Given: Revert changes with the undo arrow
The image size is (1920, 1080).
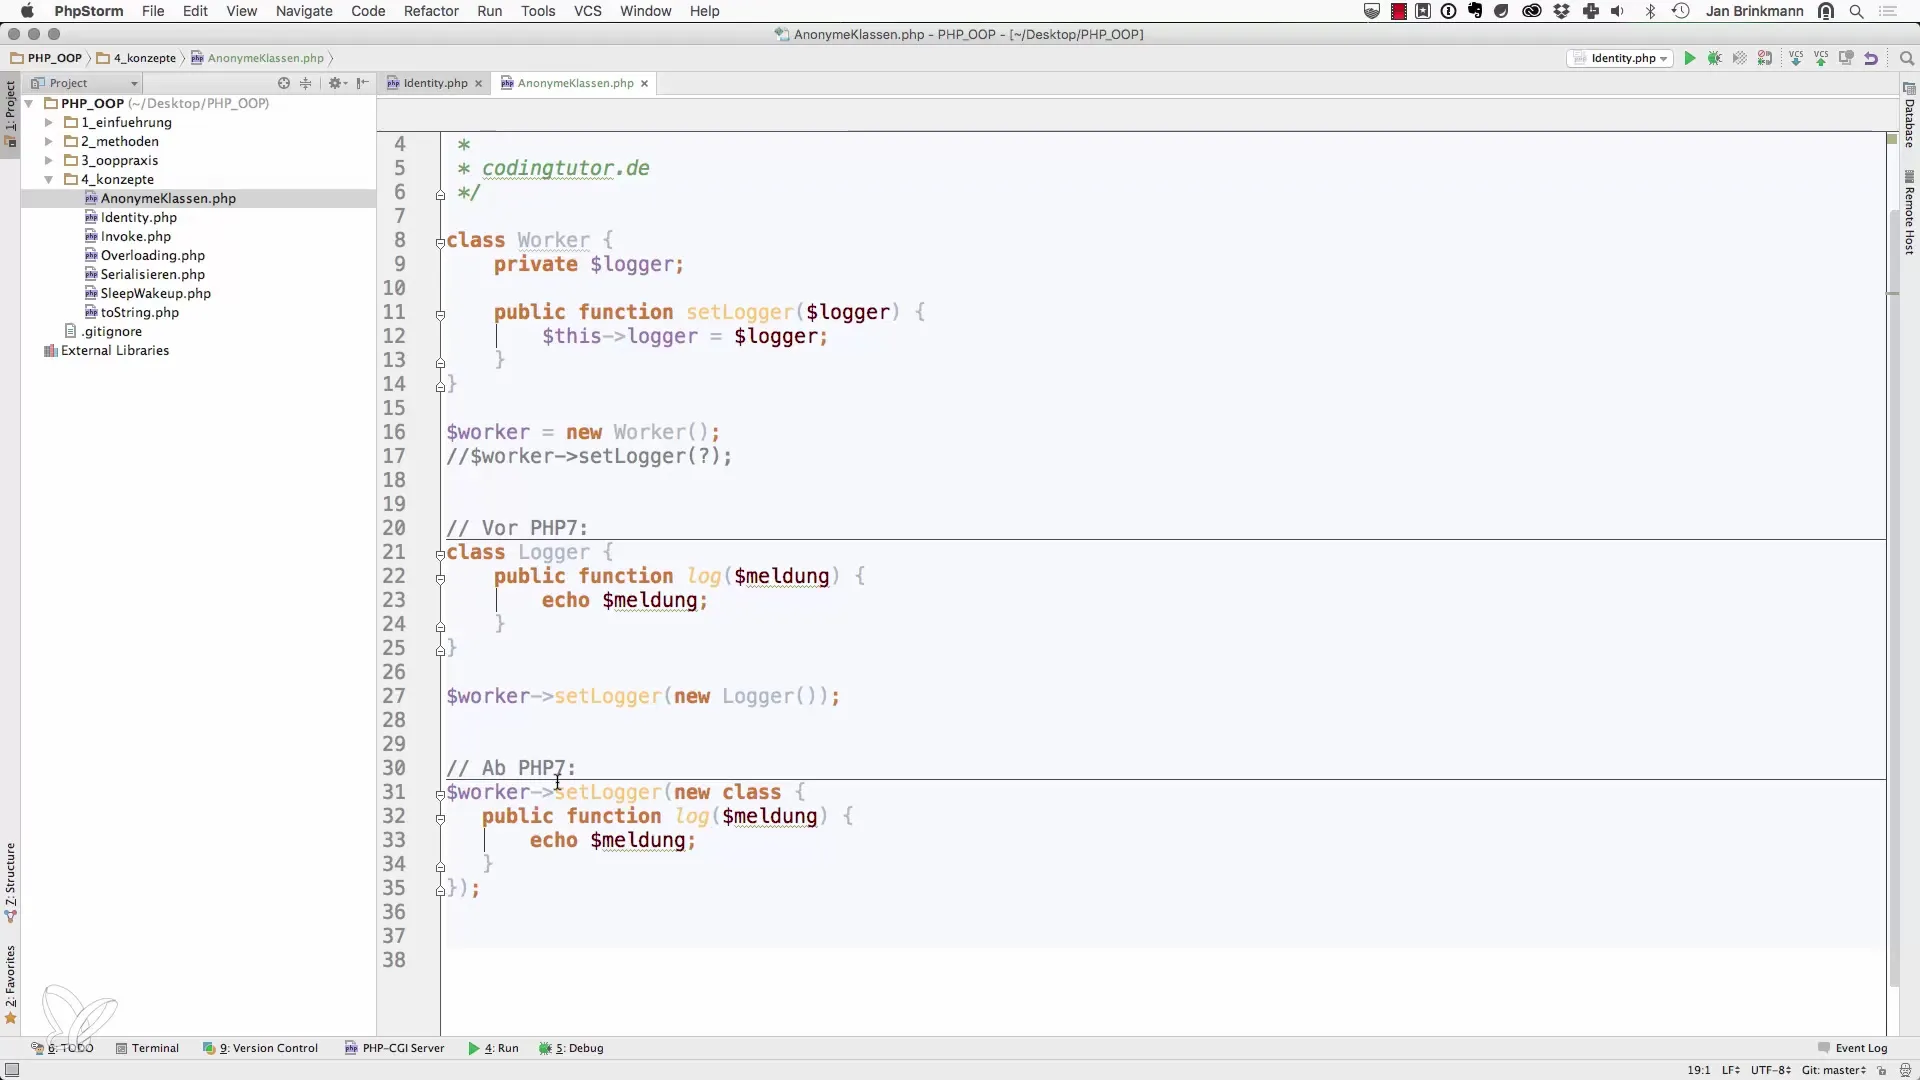Looking at the screenshot, I should pos(1871,58).
